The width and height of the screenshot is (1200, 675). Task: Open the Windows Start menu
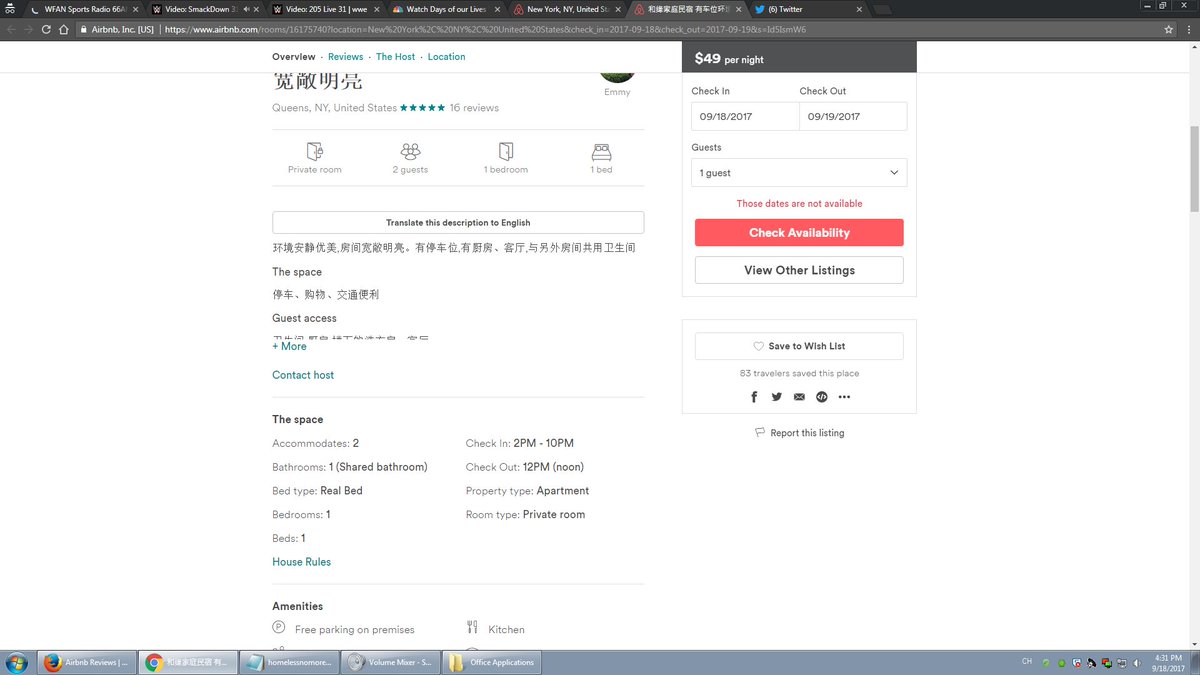point(17,662)
